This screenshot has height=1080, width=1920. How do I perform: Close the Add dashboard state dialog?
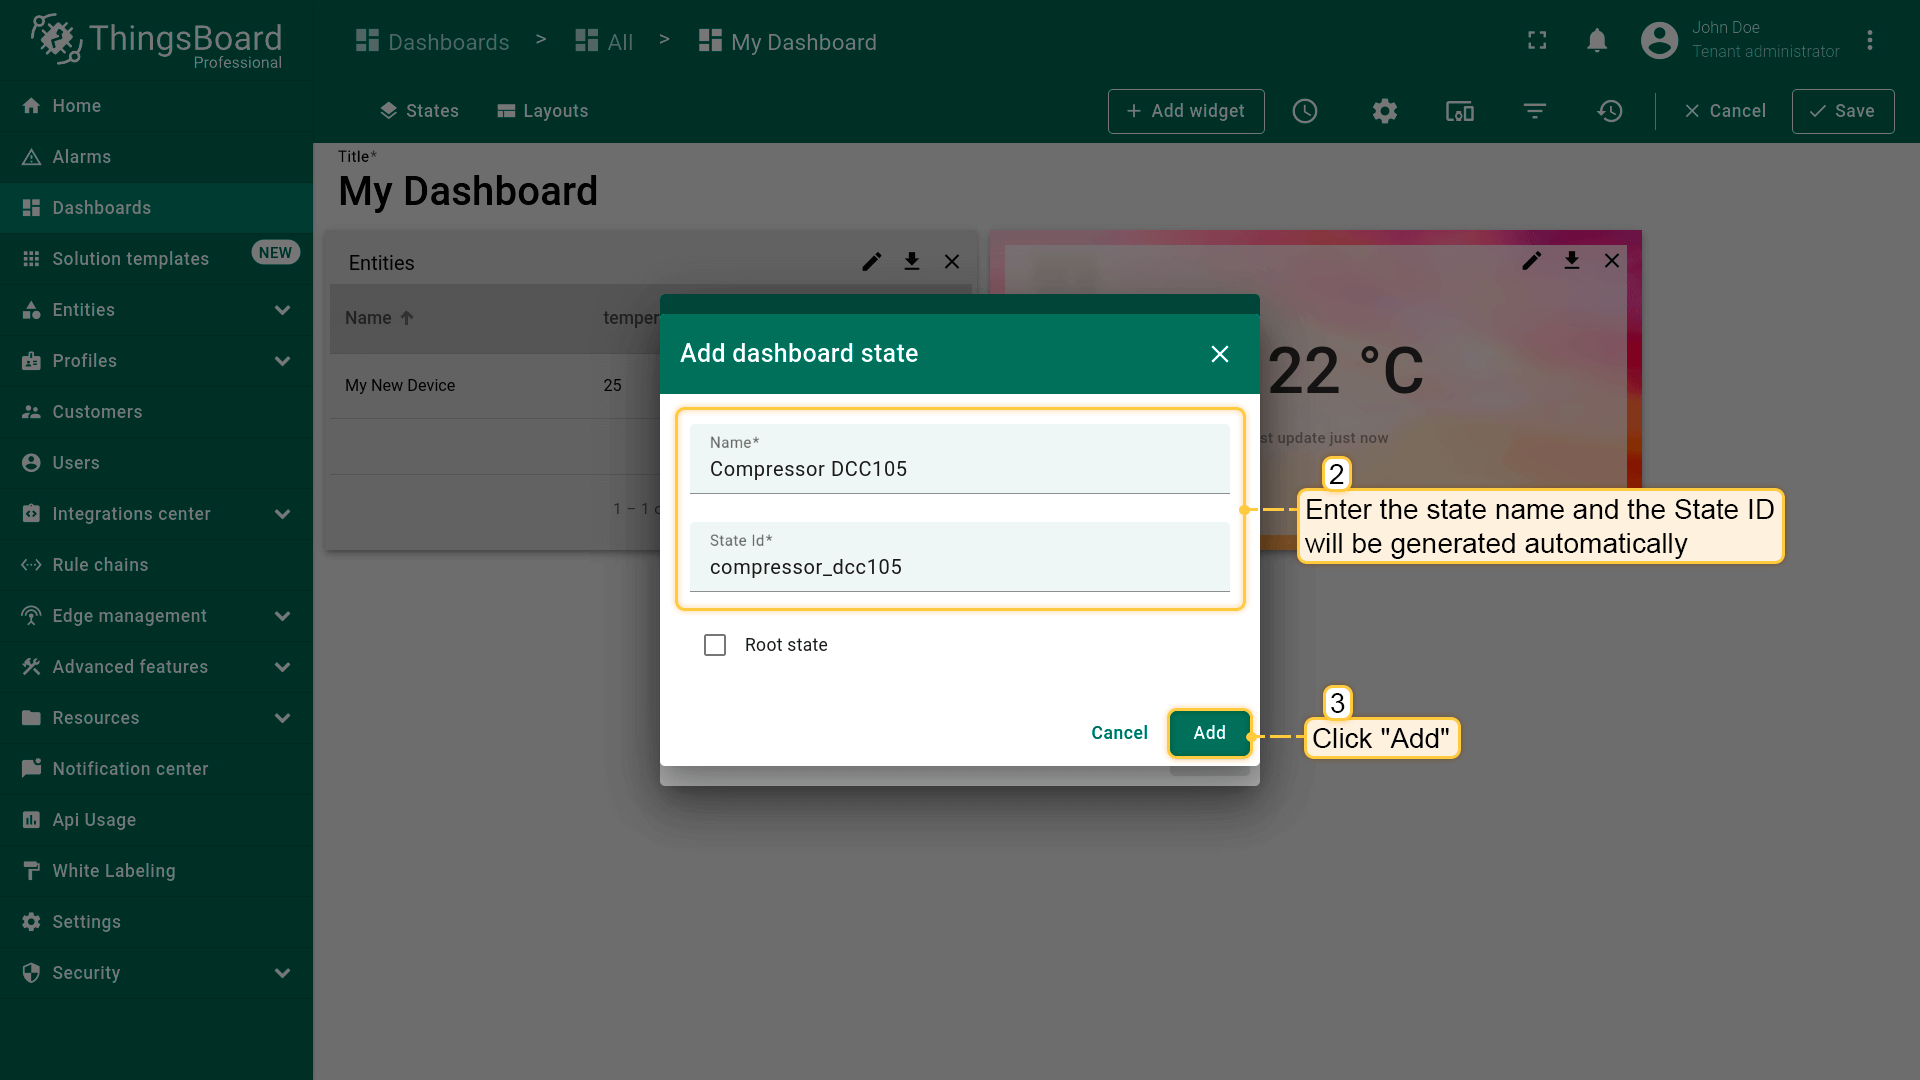pyautogui.click(x=1219, y=354)
